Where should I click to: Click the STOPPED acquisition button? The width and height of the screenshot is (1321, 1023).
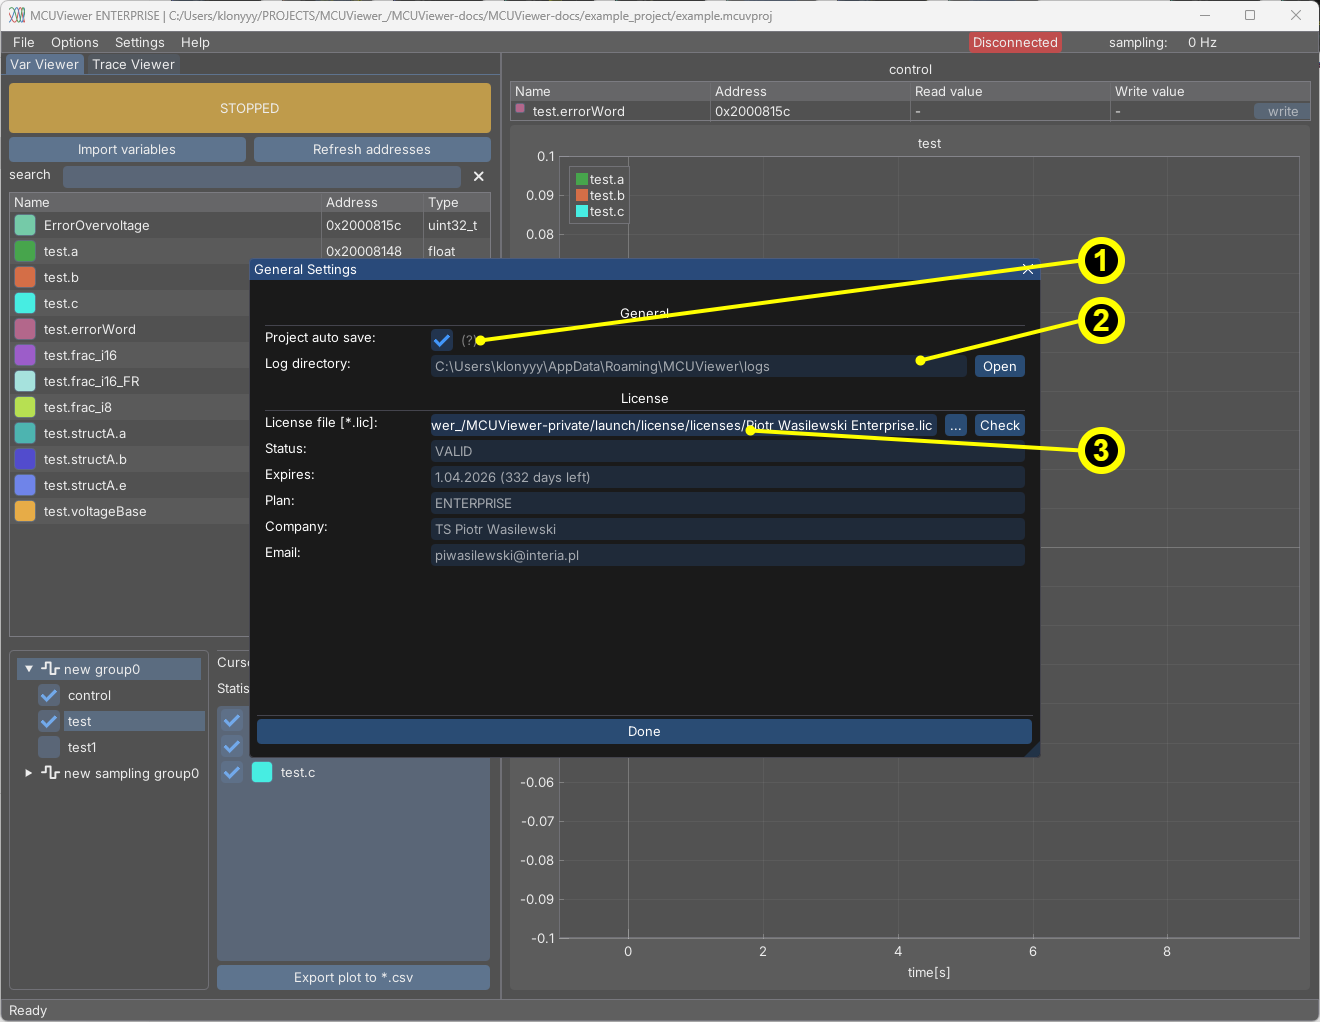click(x=250, y=108)
